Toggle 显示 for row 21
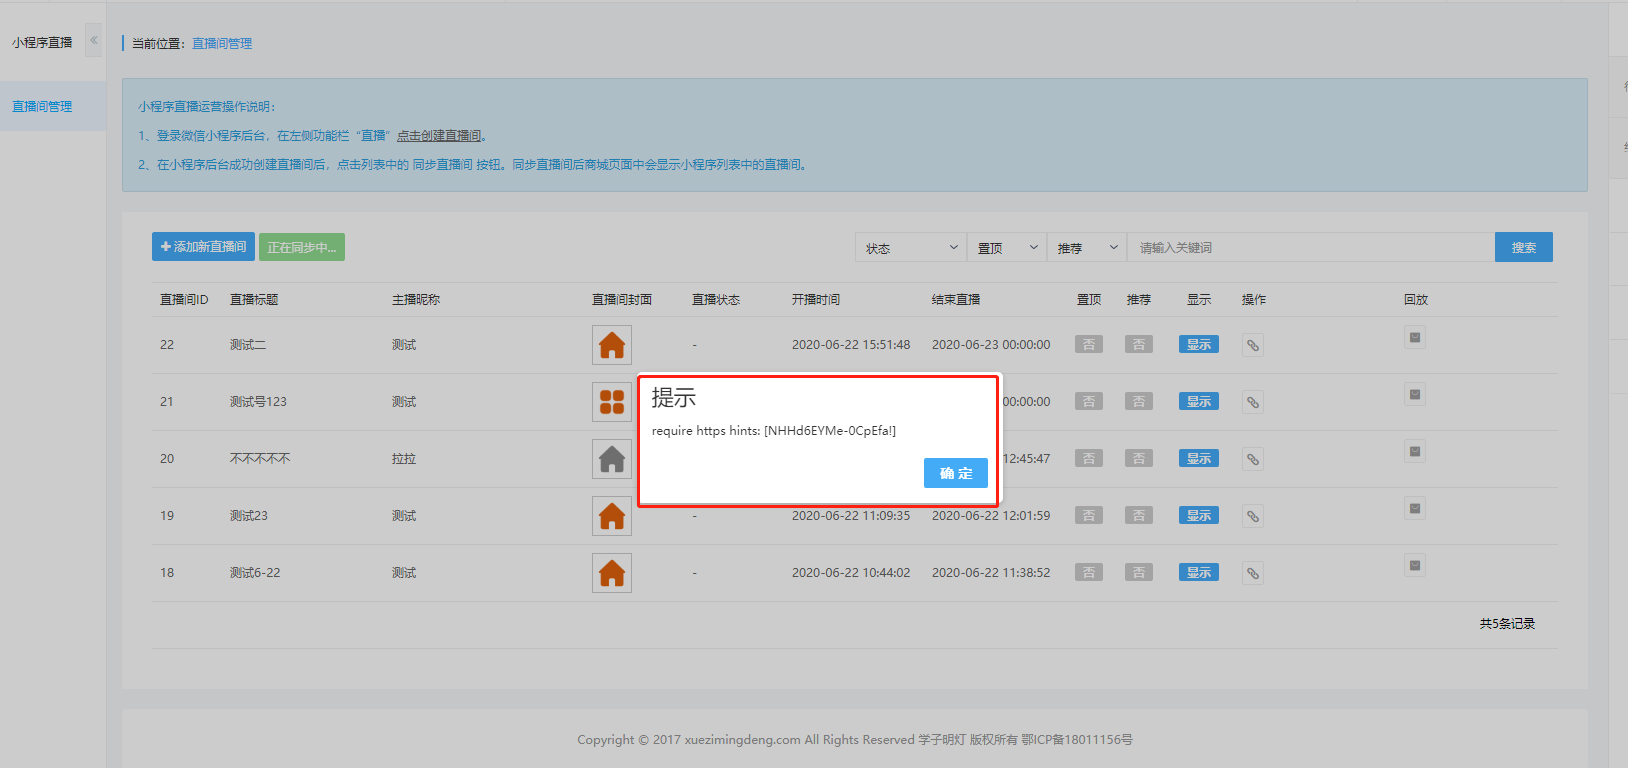The width and height of the screenshot is (1628, 768). click(1199, 401)
